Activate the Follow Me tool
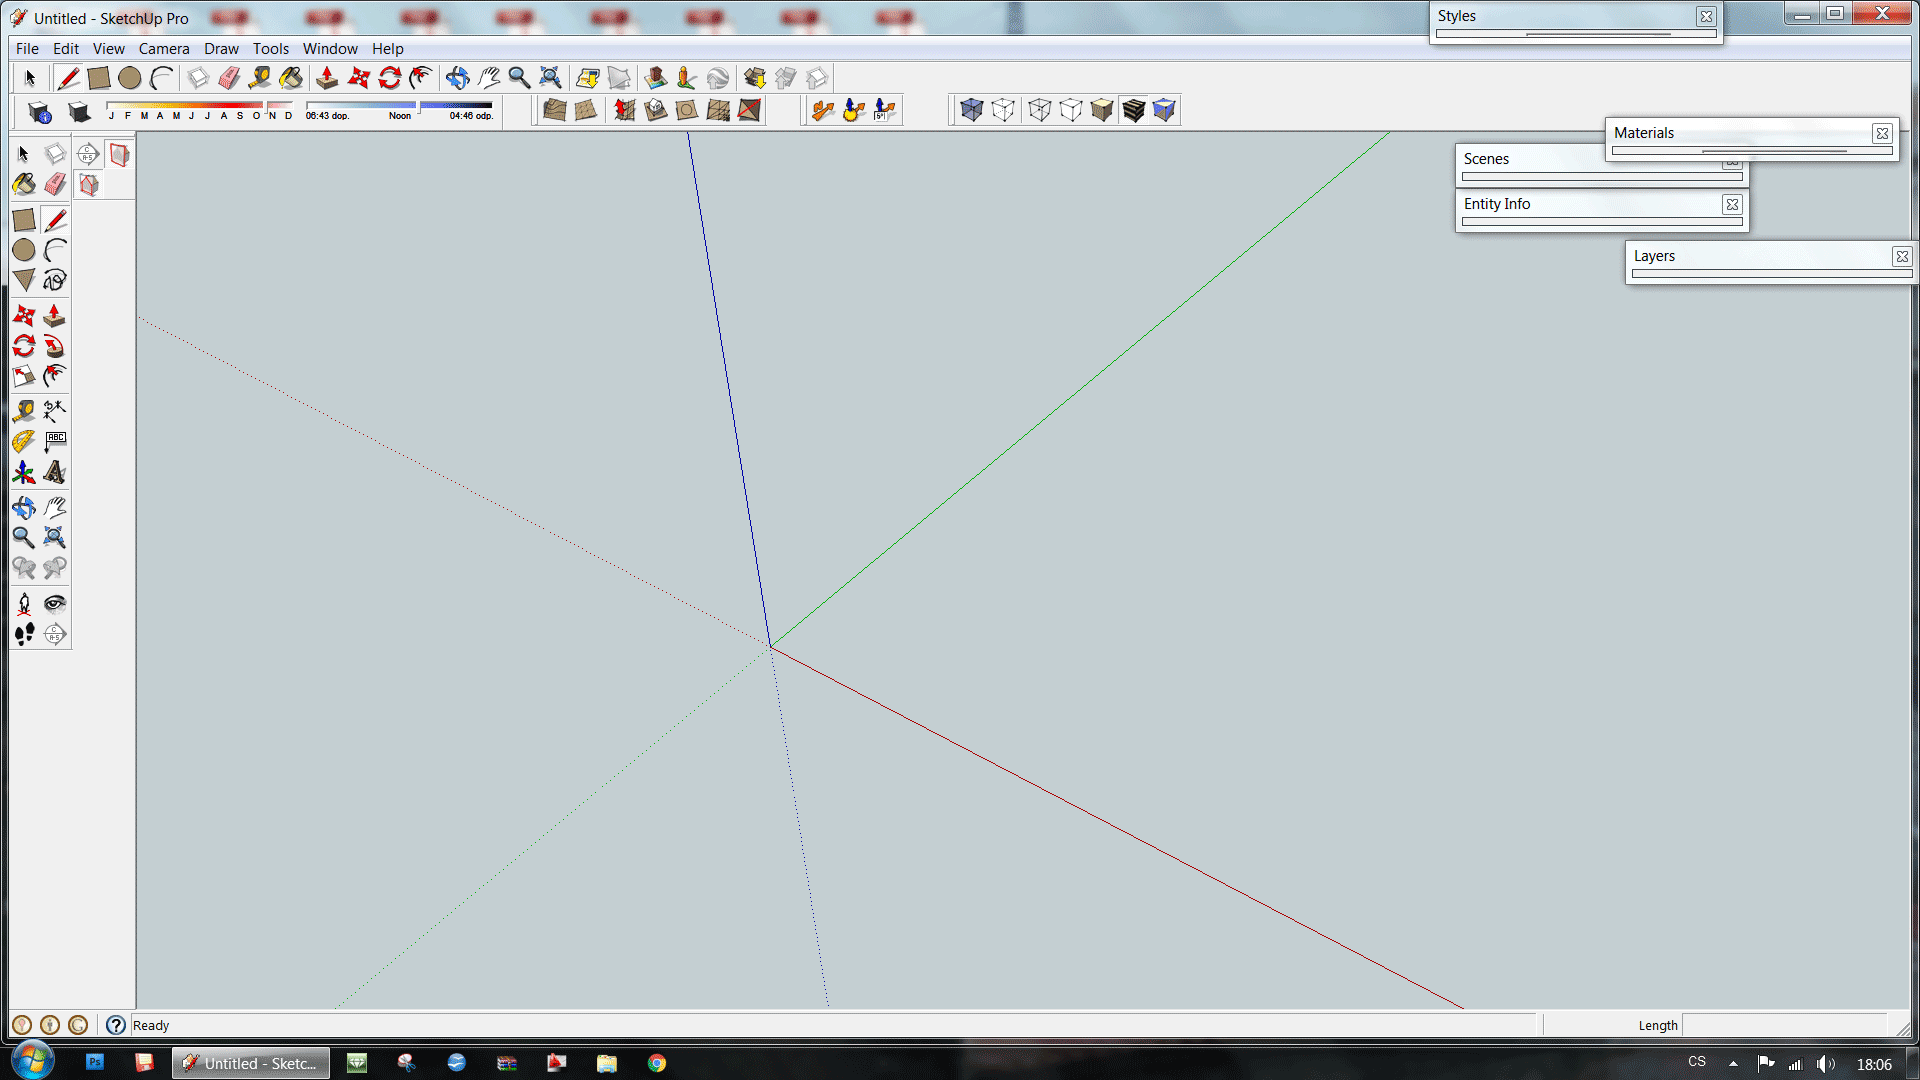The image size is (1920, 1080). (x=55, y=346)
